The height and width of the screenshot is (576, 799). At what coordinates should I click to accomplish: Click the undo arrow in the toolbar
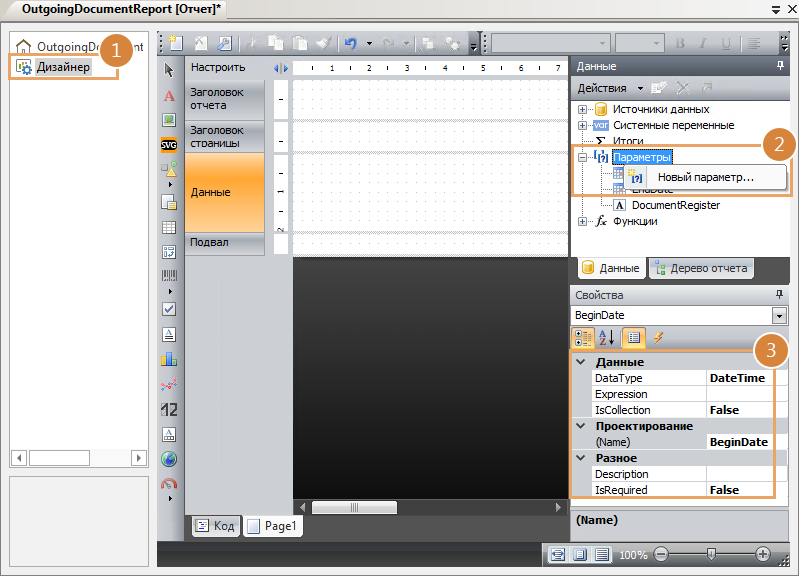tap(350, 43)
